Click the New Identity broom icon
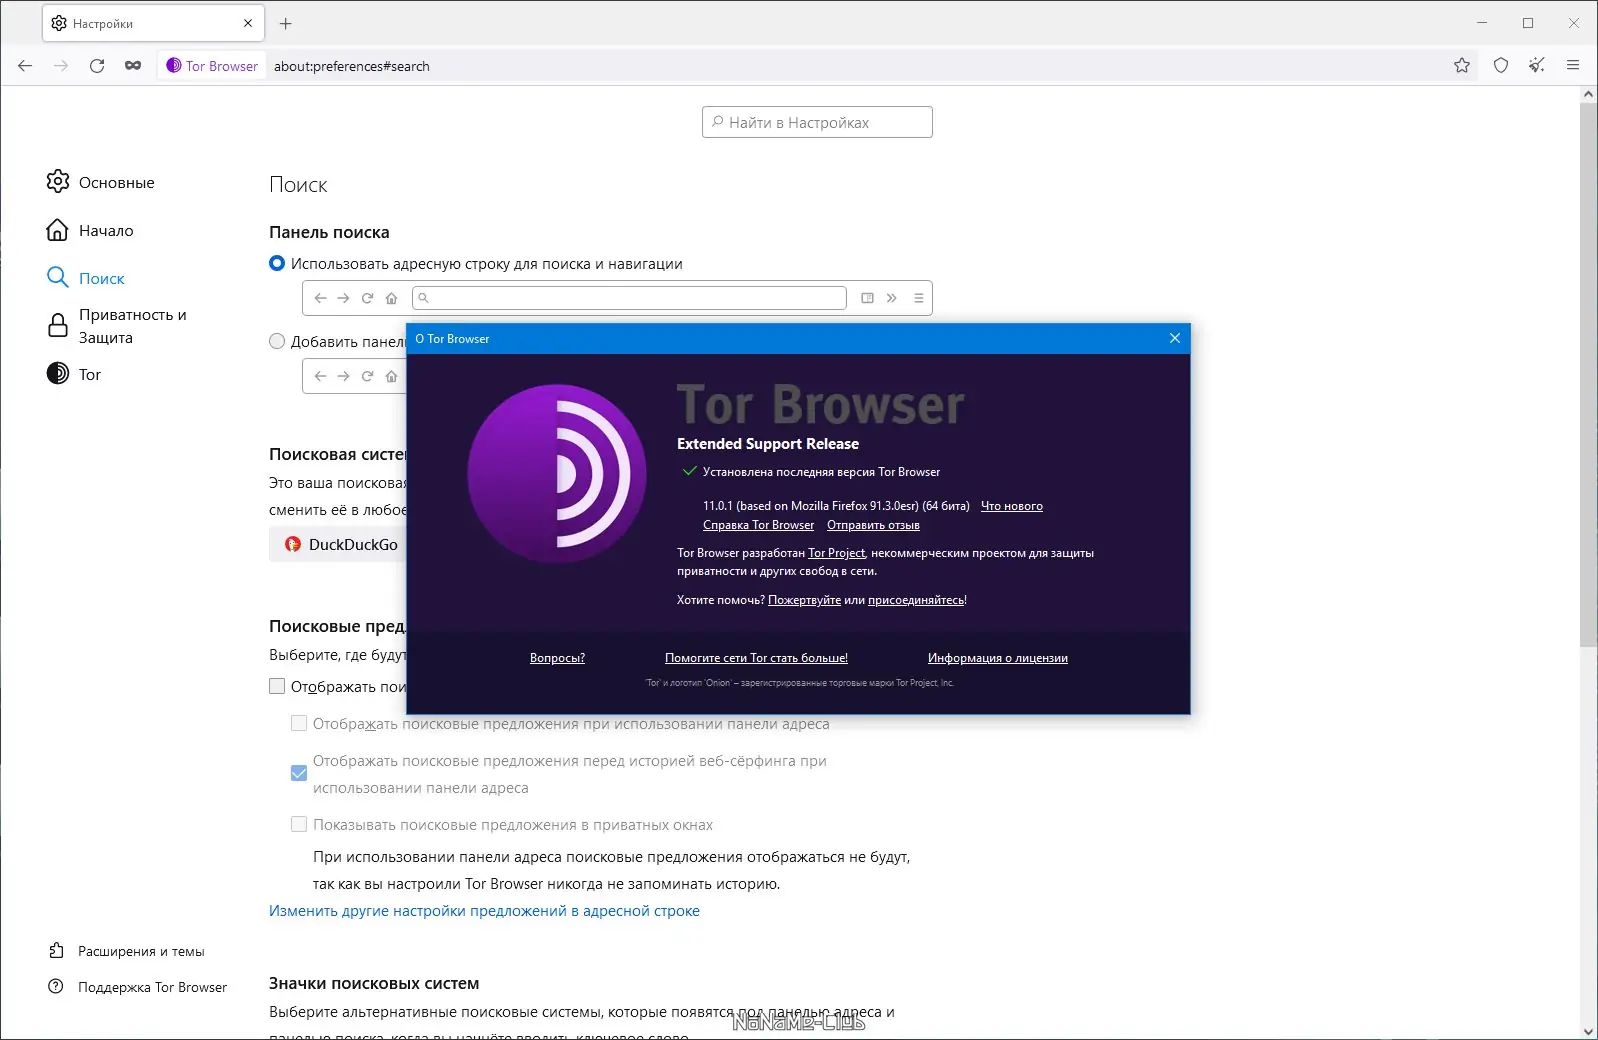 1537,66
